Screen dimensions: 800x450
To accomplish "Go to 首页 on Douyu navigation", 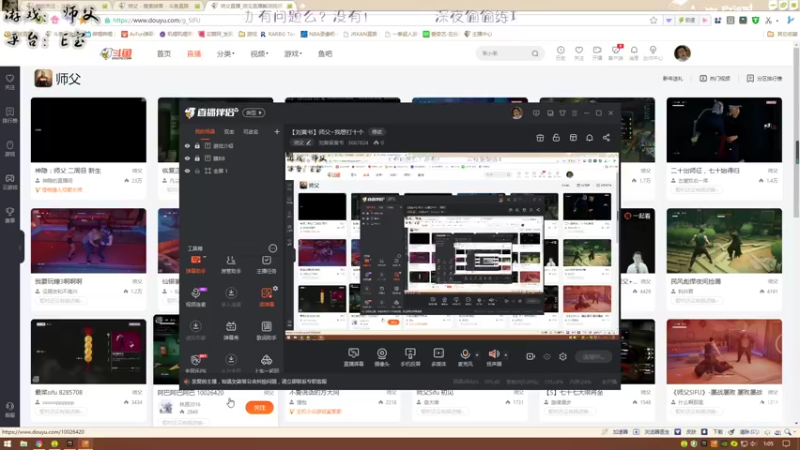I will pyautogui.click(x=164, y=54).
